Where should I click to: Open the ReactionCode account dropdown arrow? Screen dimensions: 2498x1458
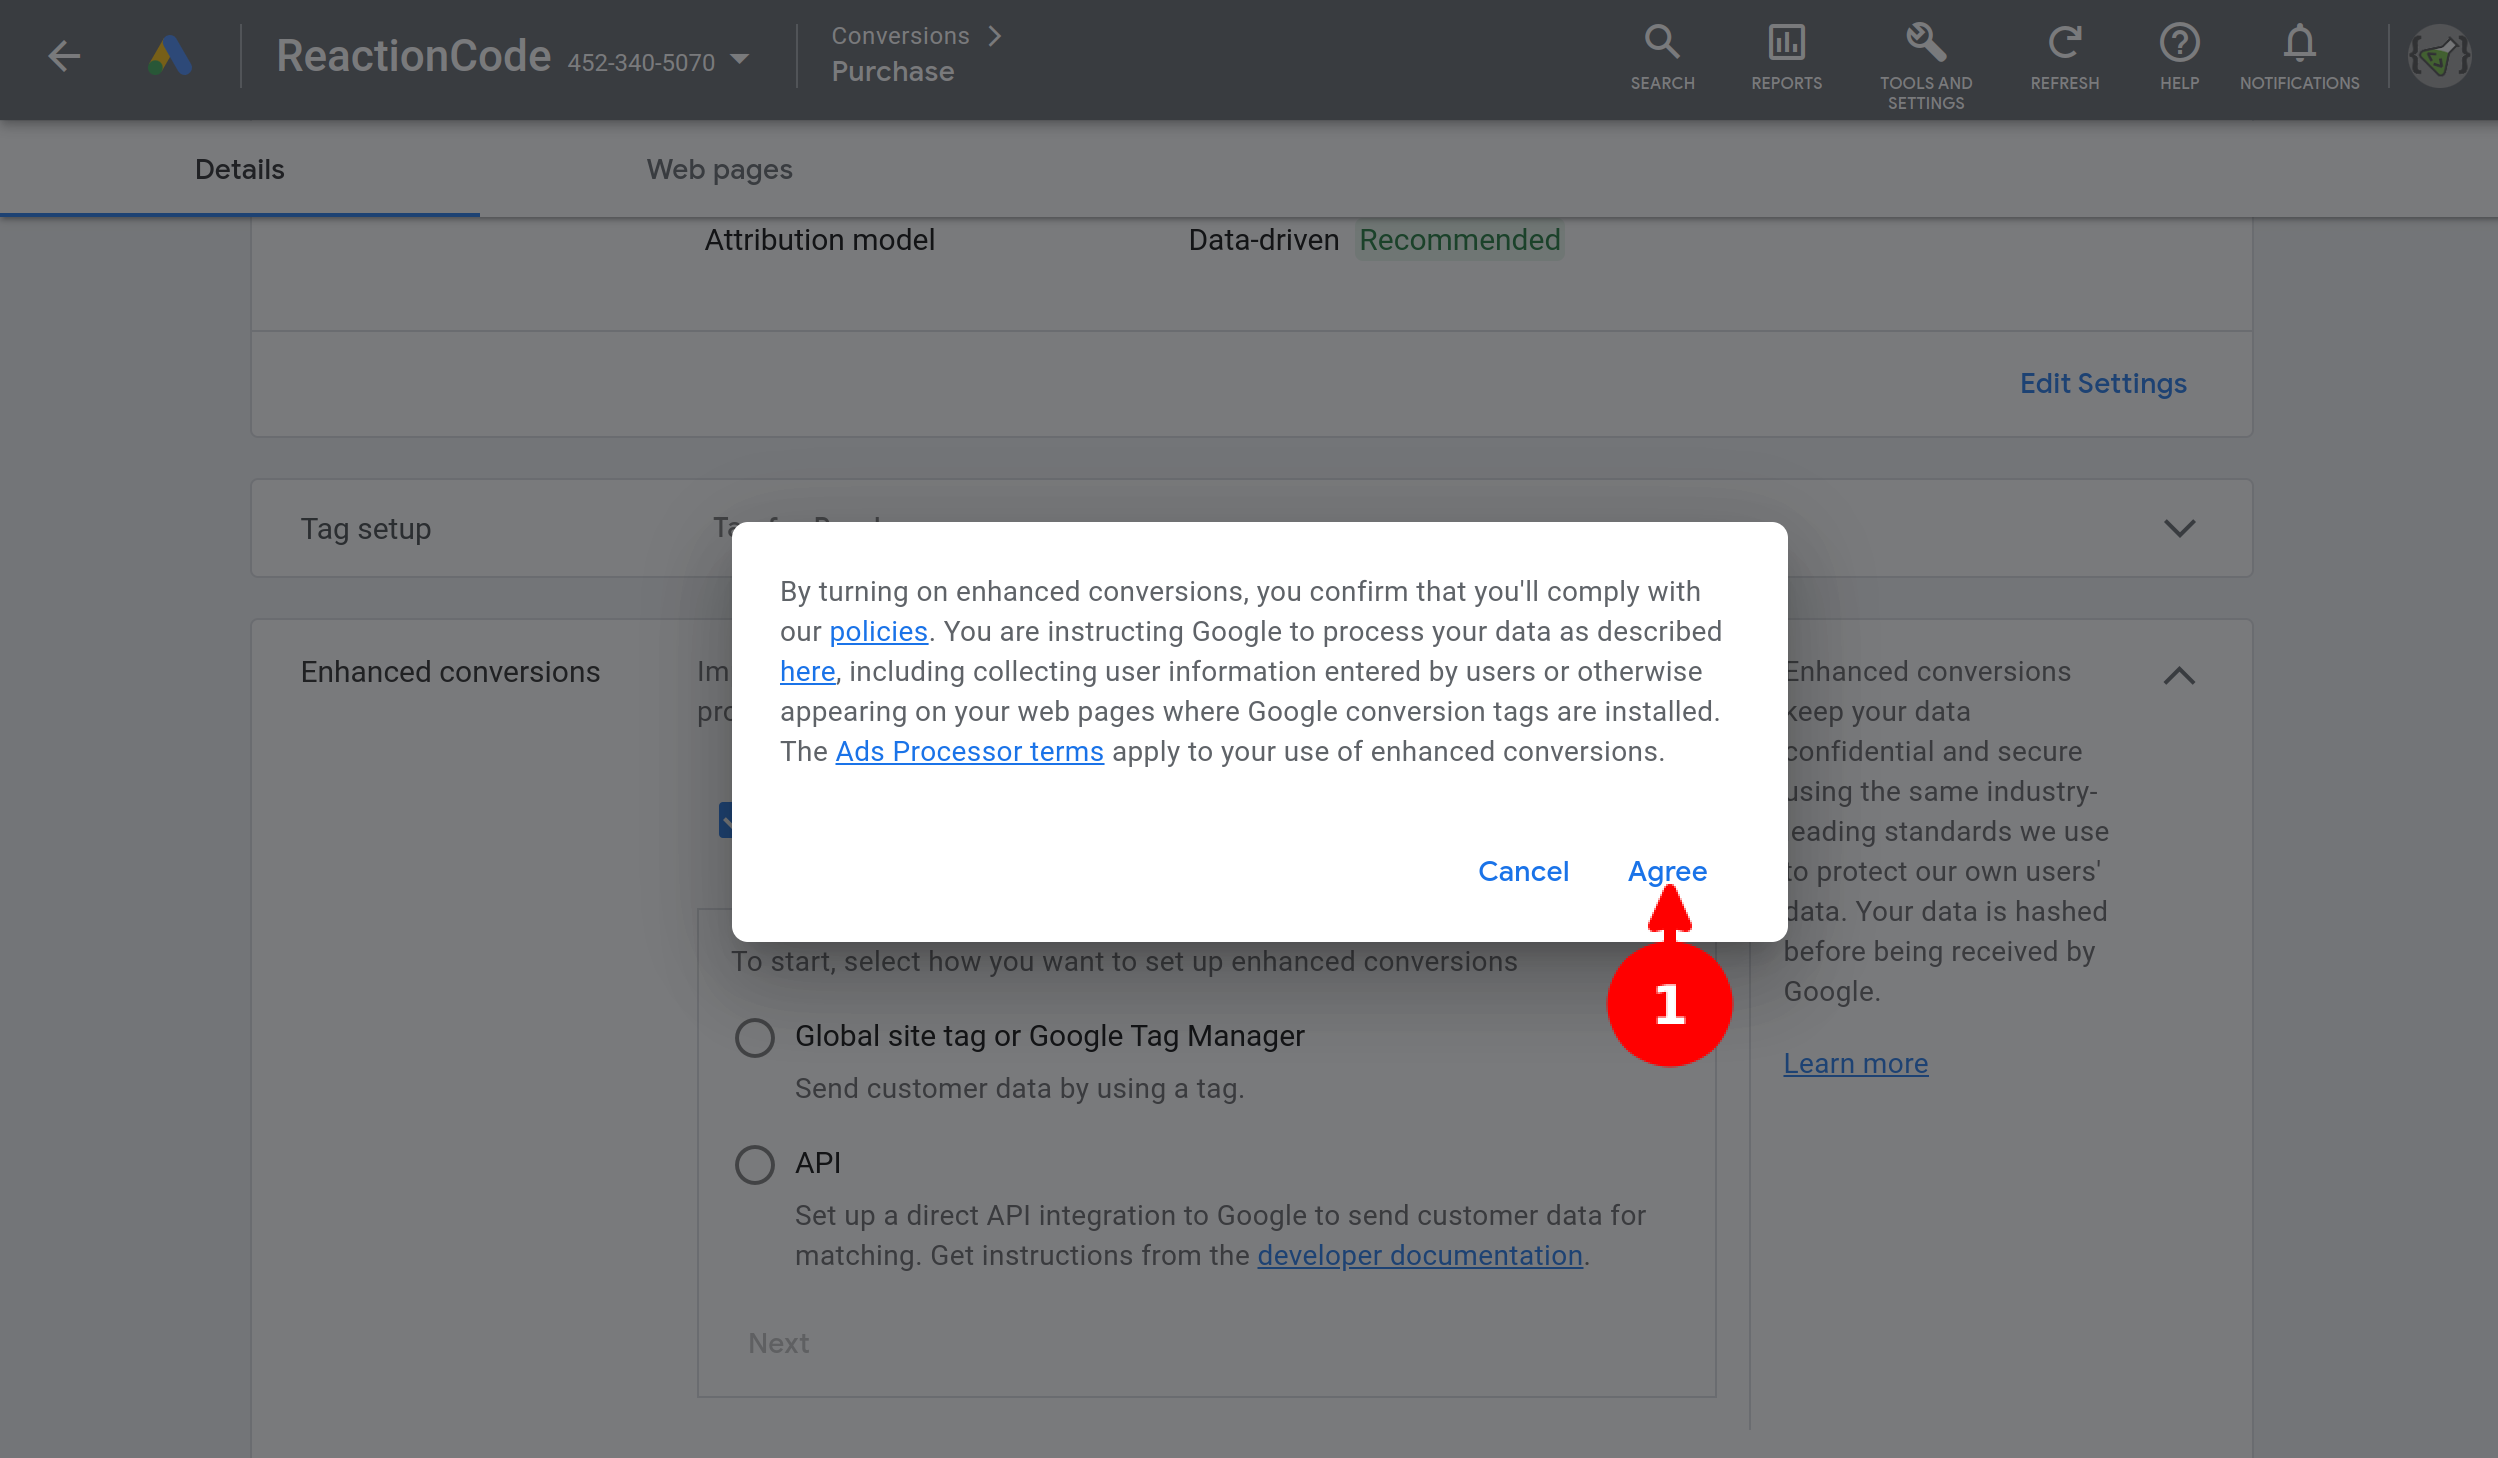(740, 59)
